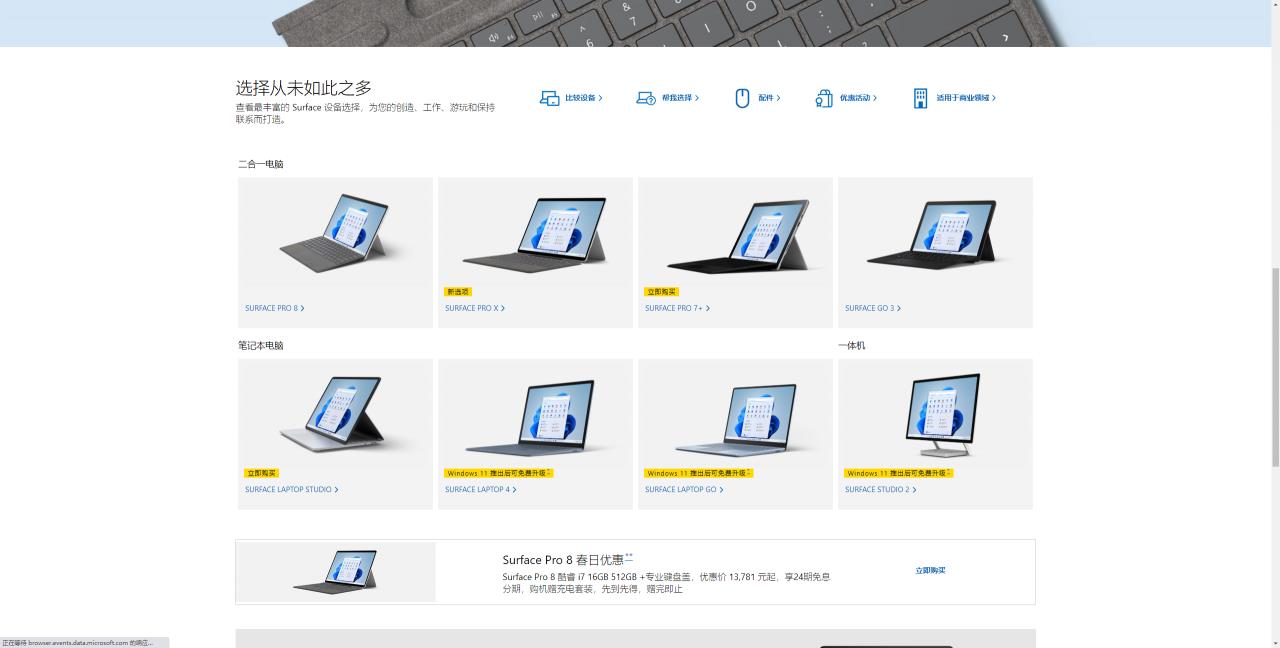This screenshot has height=648, width=1280.
Task: Click the 笔记本电脑 category heading
Action: coord(261,346)
